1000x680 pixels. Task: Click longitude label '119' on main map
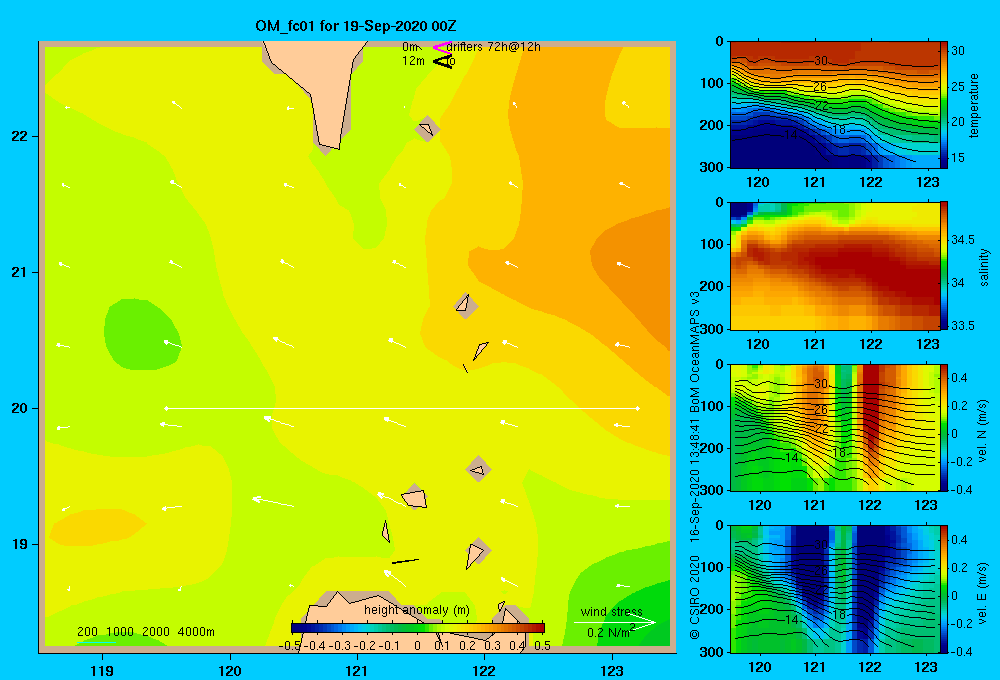coord(102,670)
